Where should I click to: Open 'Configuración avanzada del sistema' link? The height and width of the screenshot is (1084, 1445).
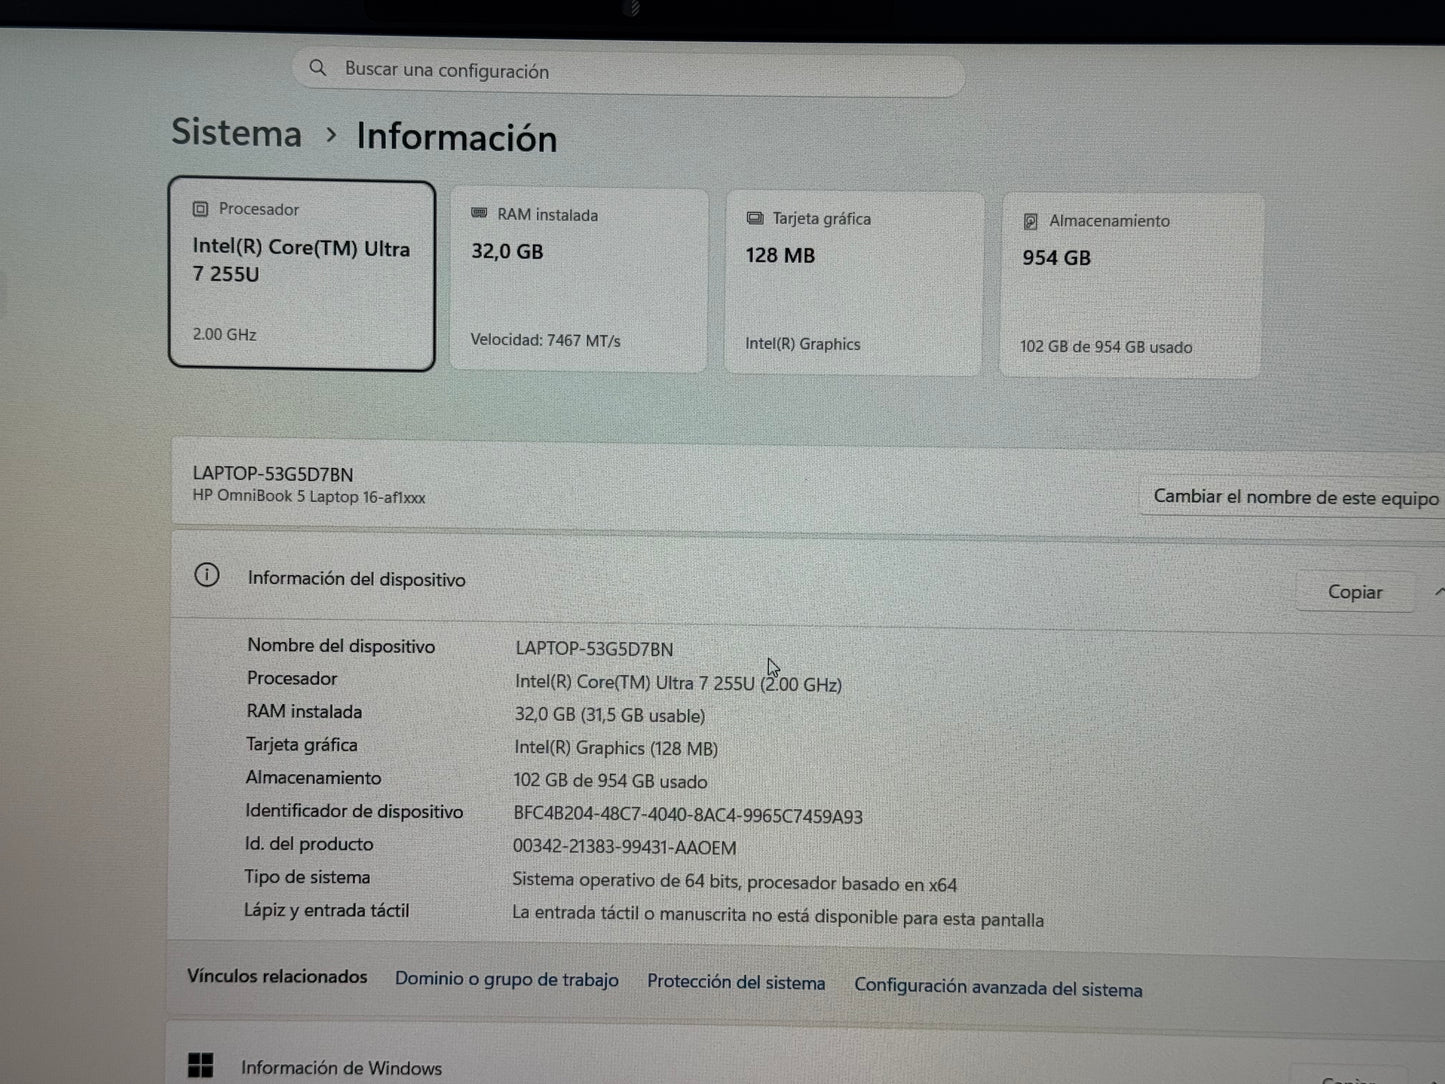998,988
